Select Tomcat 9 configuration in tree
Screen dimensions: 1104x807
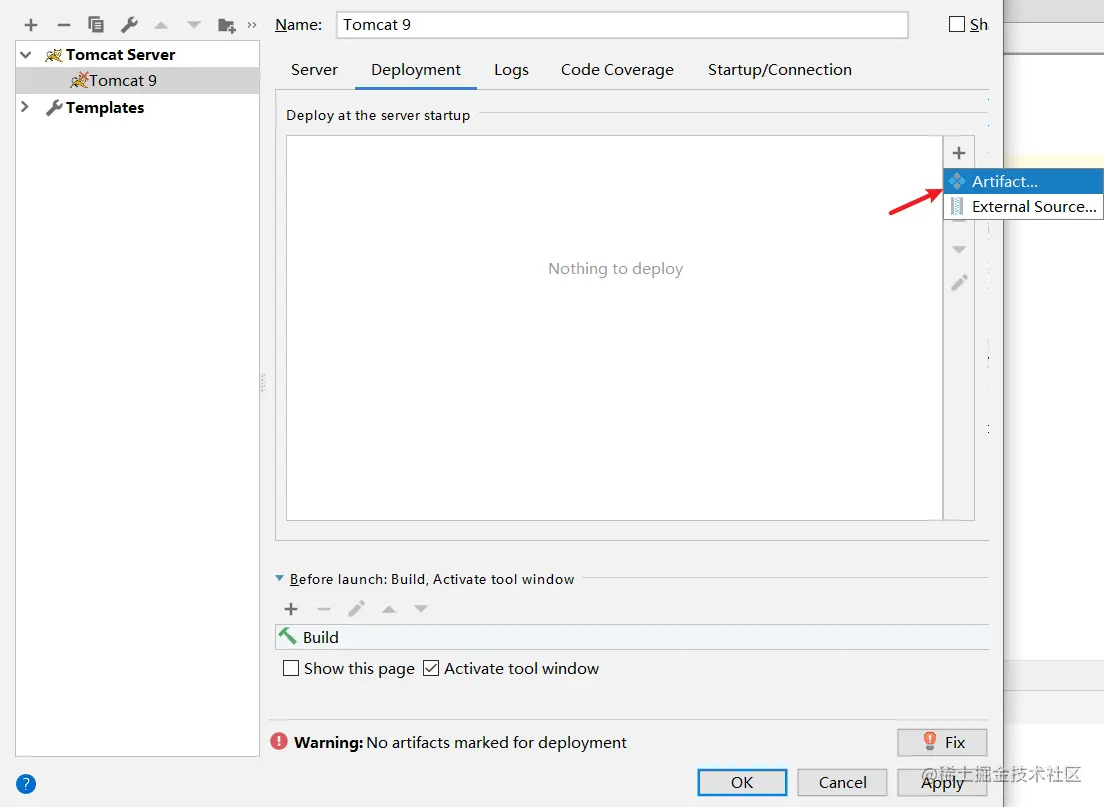click(x=137, y=81)
